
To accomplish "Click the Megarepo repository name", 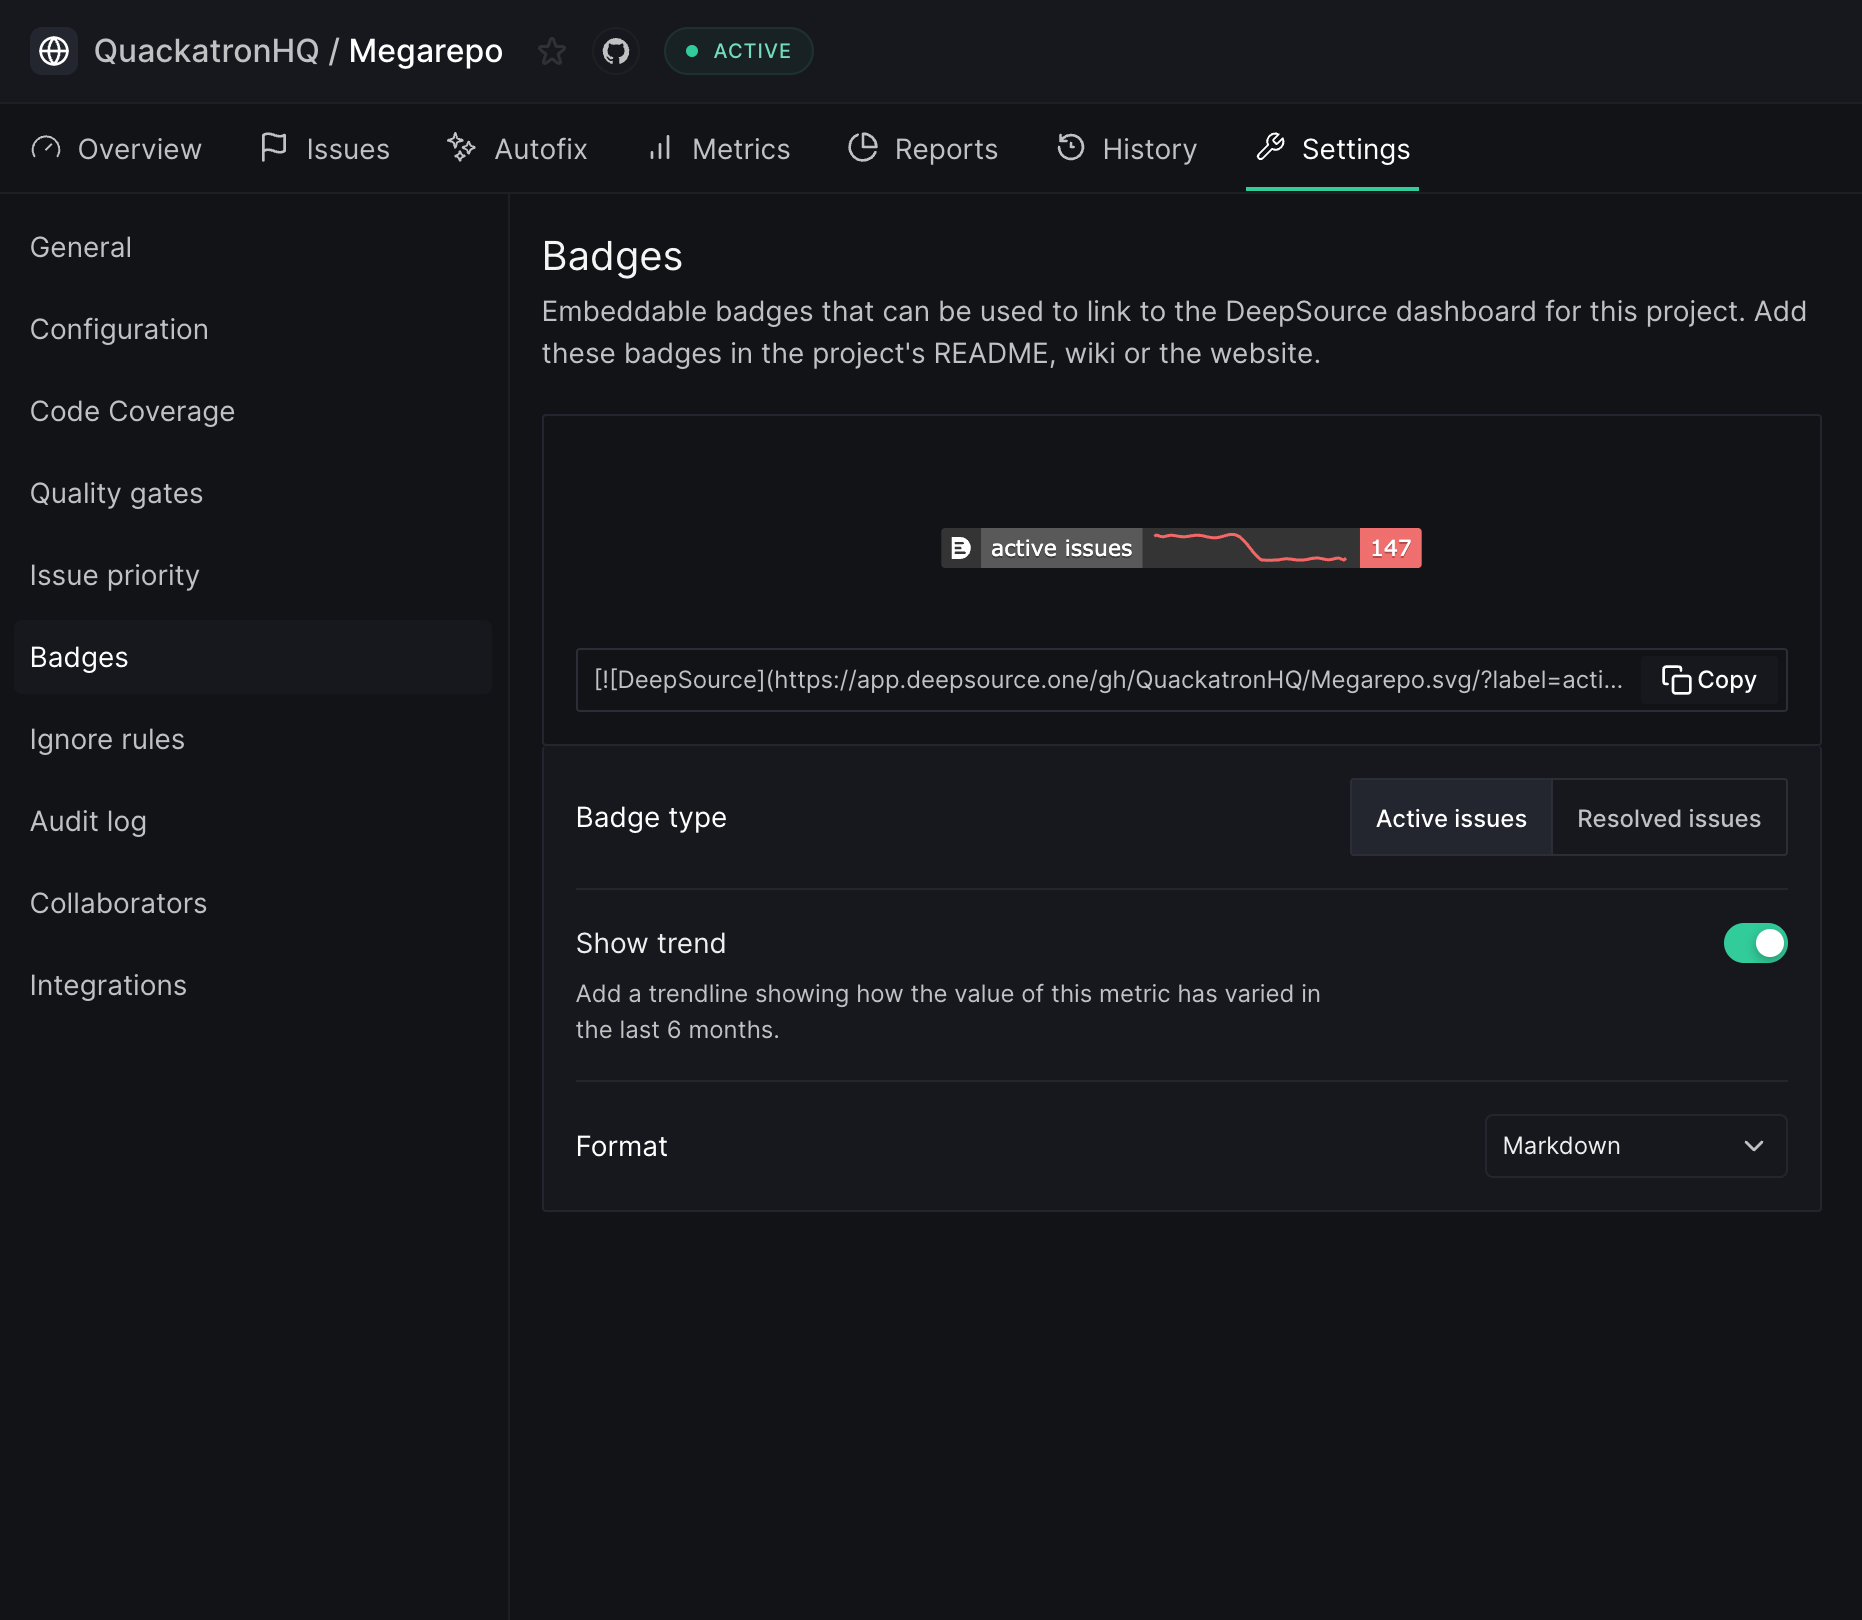I will point(426,51).
